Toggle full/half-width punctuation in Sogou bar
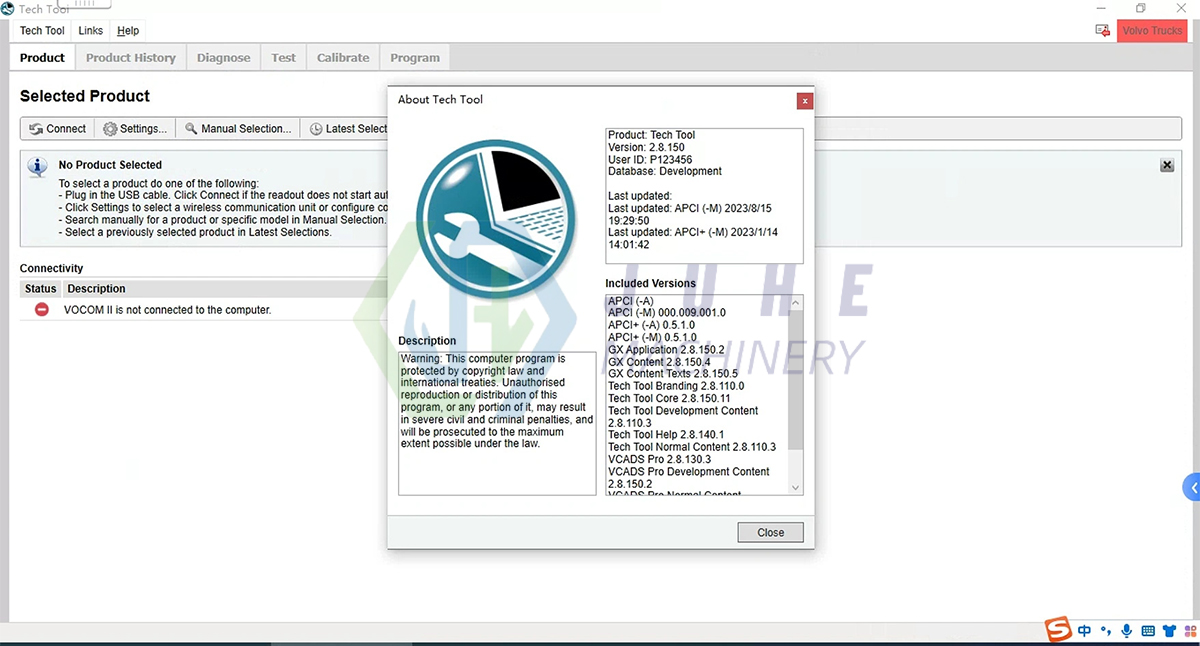1200x646 pixels. 1105,630
